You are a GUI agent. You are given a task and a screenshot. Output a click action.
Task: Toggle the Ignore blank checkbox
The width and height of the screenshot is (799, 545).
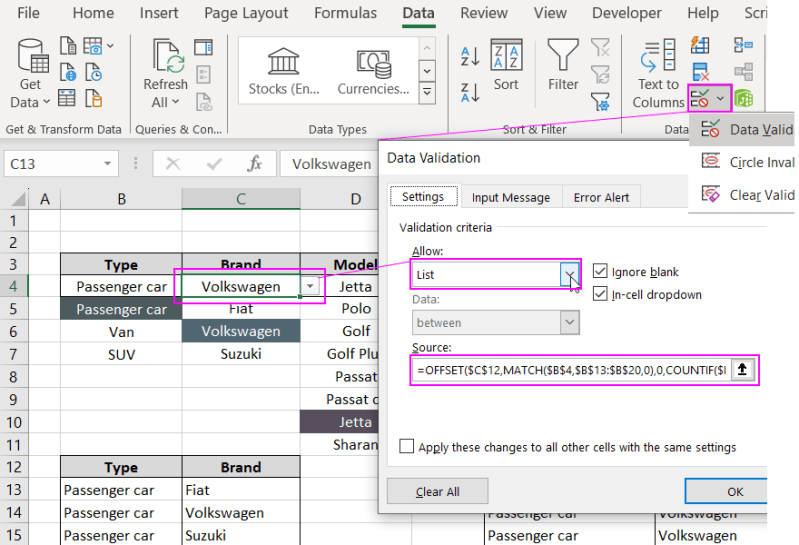tap(600, 271)
